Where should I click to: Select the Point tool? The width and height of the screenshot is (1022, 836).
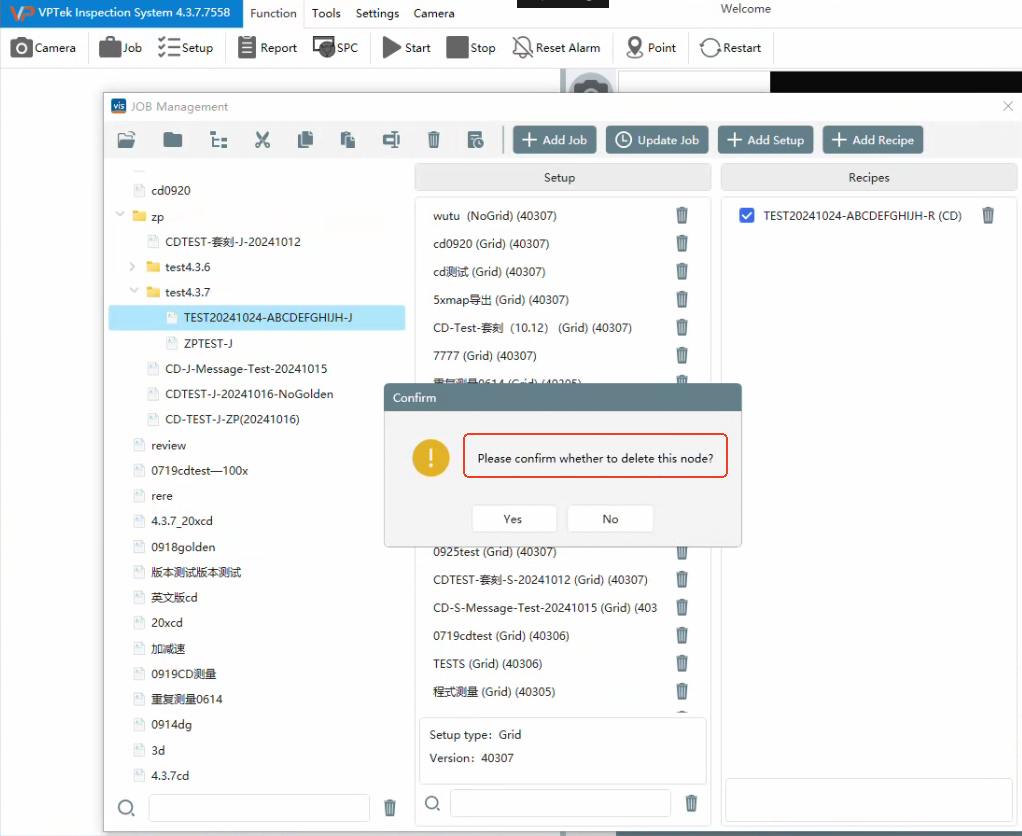pyautogui.click(x=650, y=48)
